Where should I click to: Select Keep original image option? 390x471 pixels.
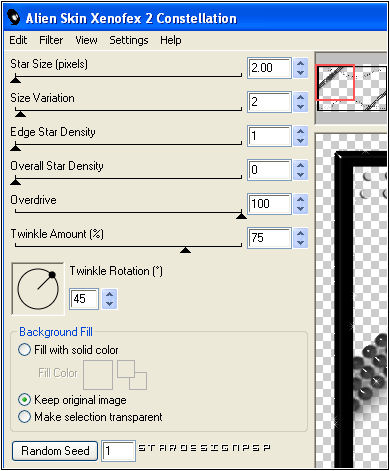coord(24,400)
